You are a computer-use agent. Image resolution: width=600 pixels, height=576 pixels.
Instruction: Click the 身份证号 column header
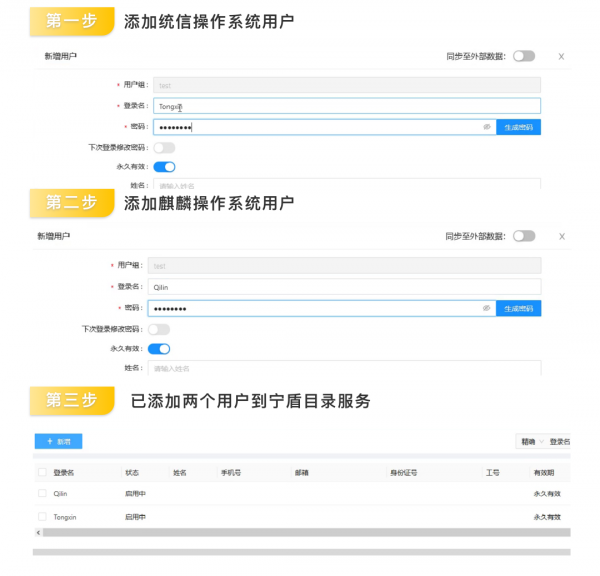(x=403, y=473)
